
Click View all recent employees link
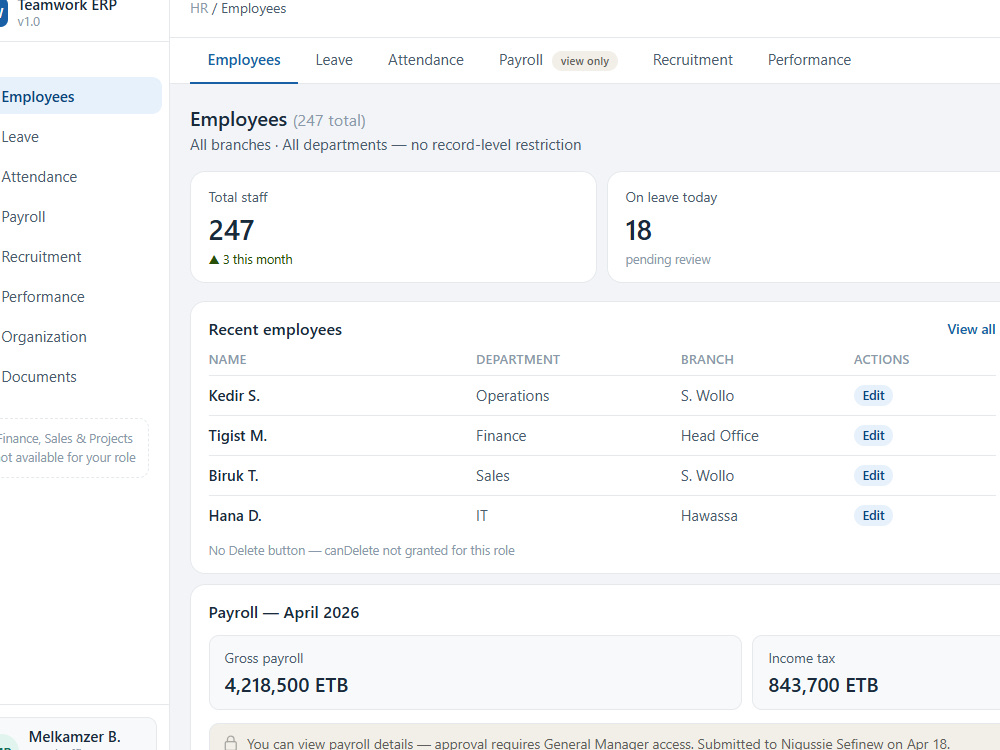click(x=971, y=329)
